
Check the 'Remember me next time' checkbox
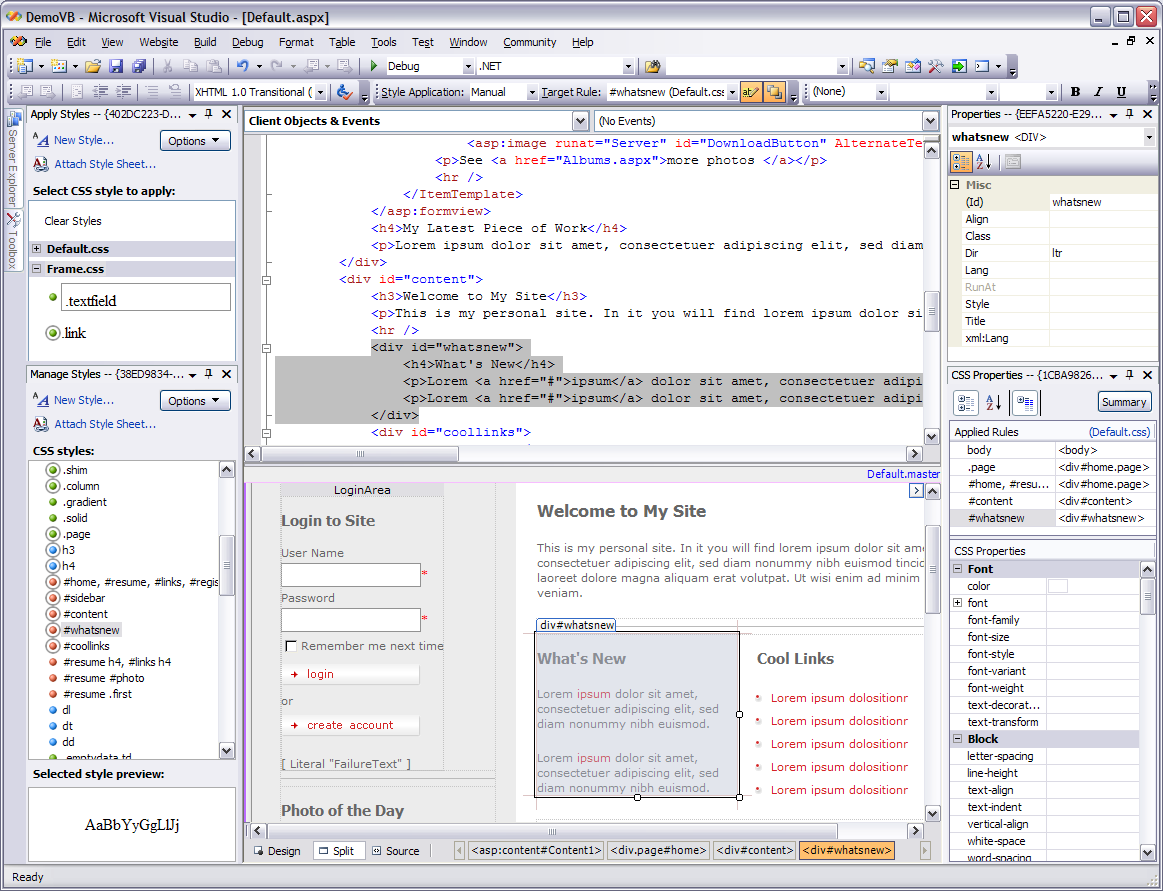[291, 645]
